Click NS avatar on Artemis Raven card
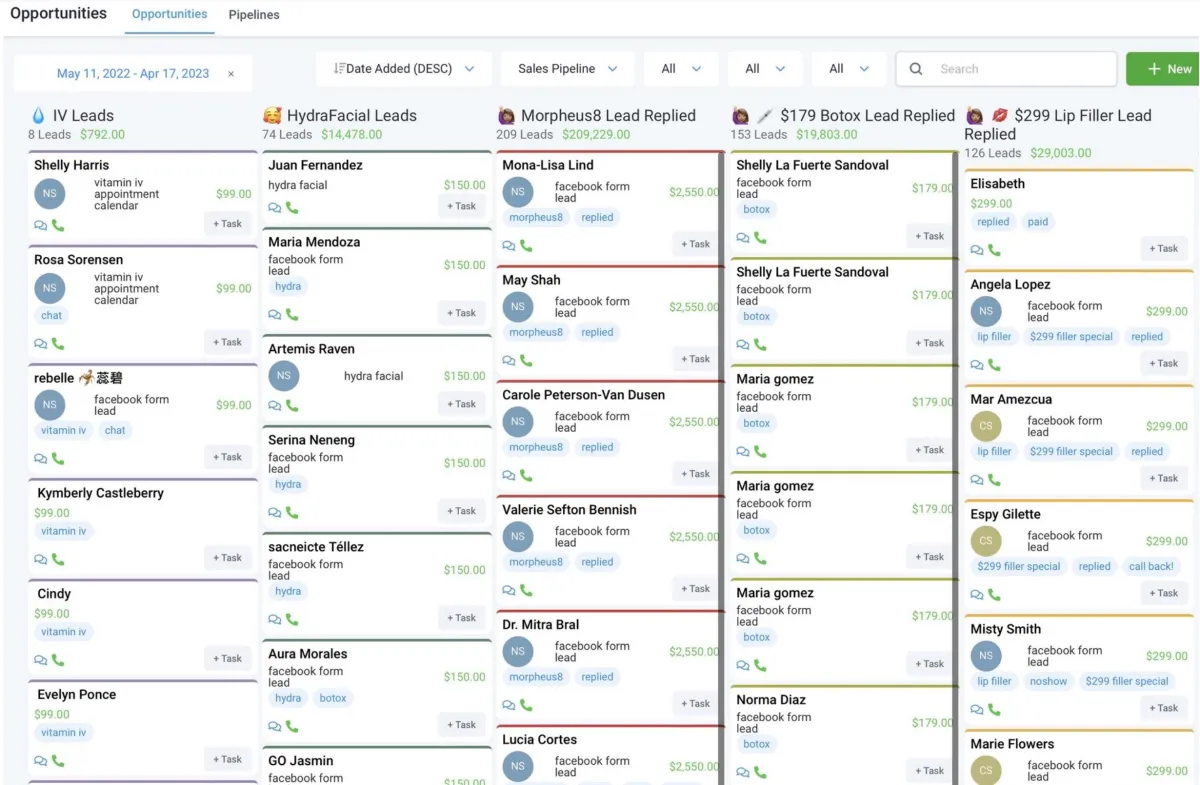 284,376
